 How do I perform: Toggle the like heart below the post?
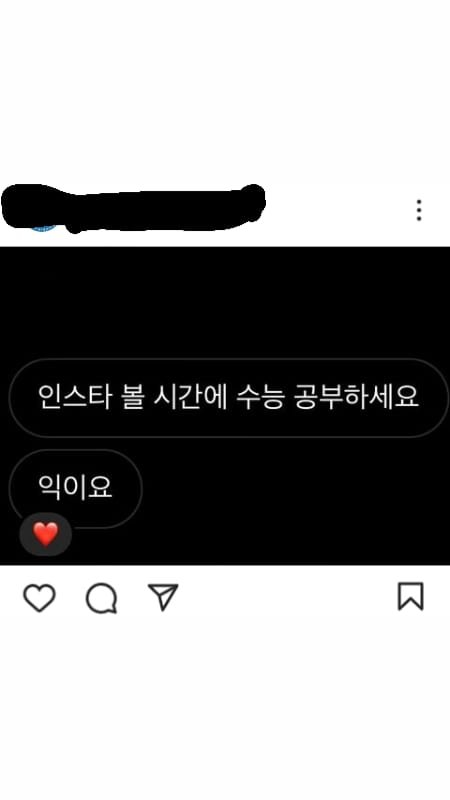pyautogui.click(x=39, y=598)
